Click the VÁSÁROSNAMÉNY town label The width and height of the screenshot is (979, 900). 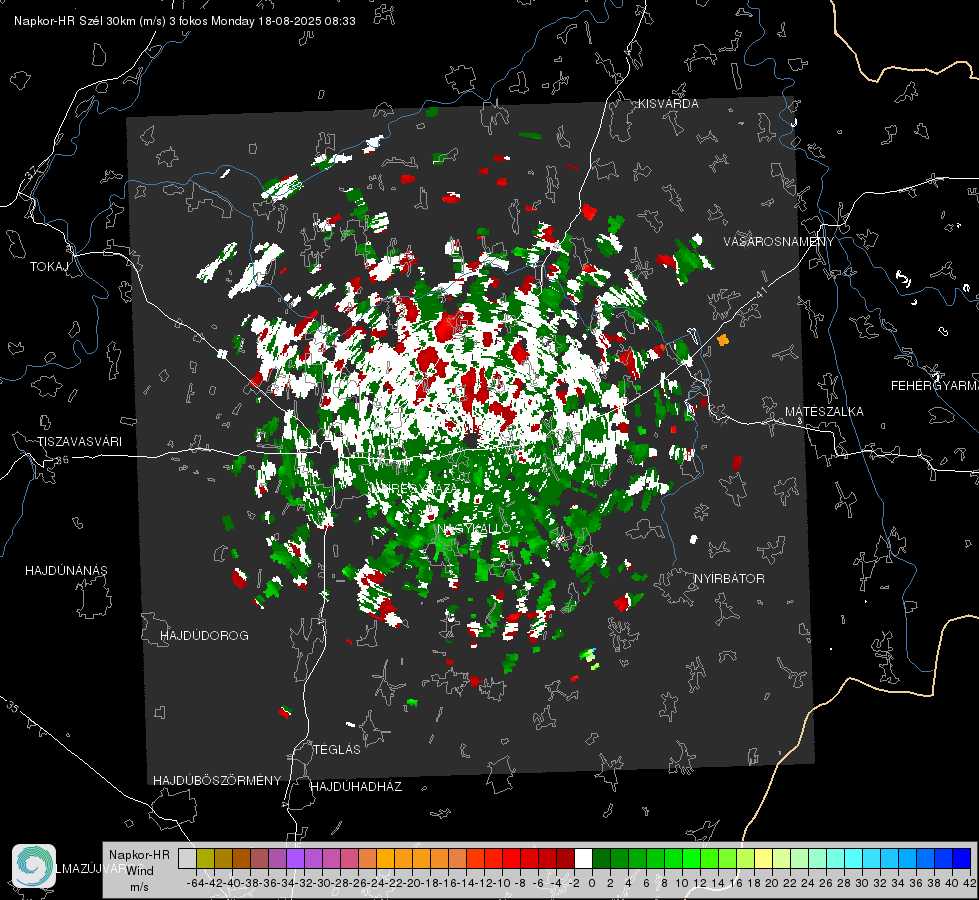(x=779, y=242)
